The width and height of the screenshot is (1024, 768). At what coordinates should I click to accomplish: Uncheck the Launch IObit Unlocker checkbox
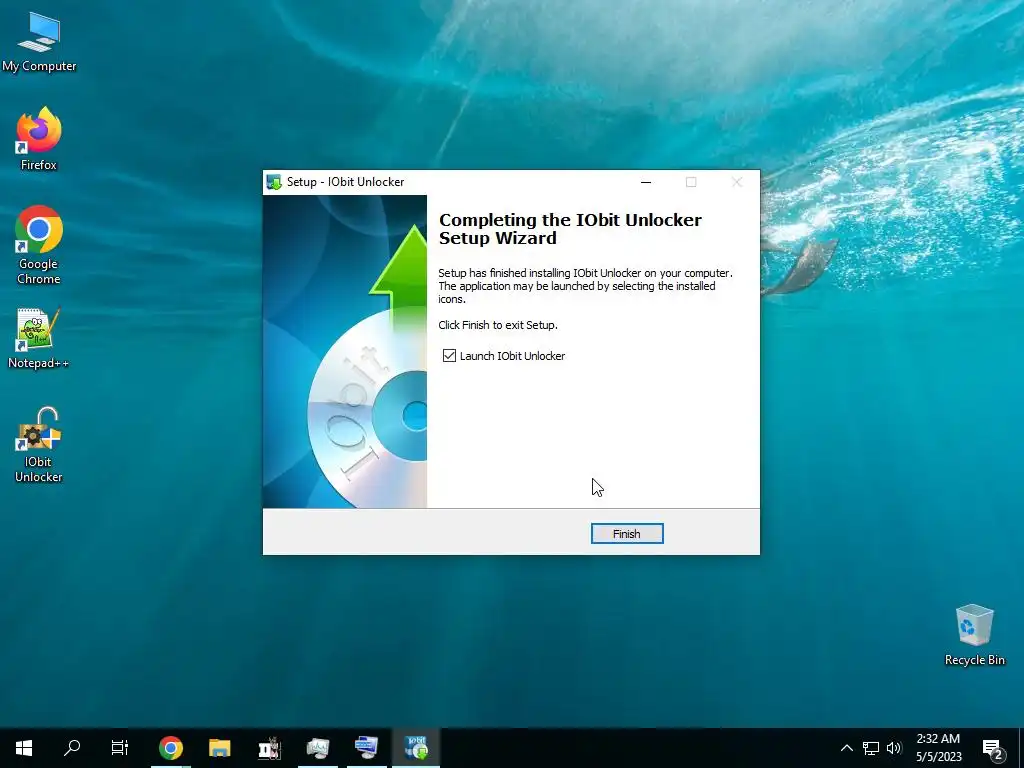(x=449, y=355)
